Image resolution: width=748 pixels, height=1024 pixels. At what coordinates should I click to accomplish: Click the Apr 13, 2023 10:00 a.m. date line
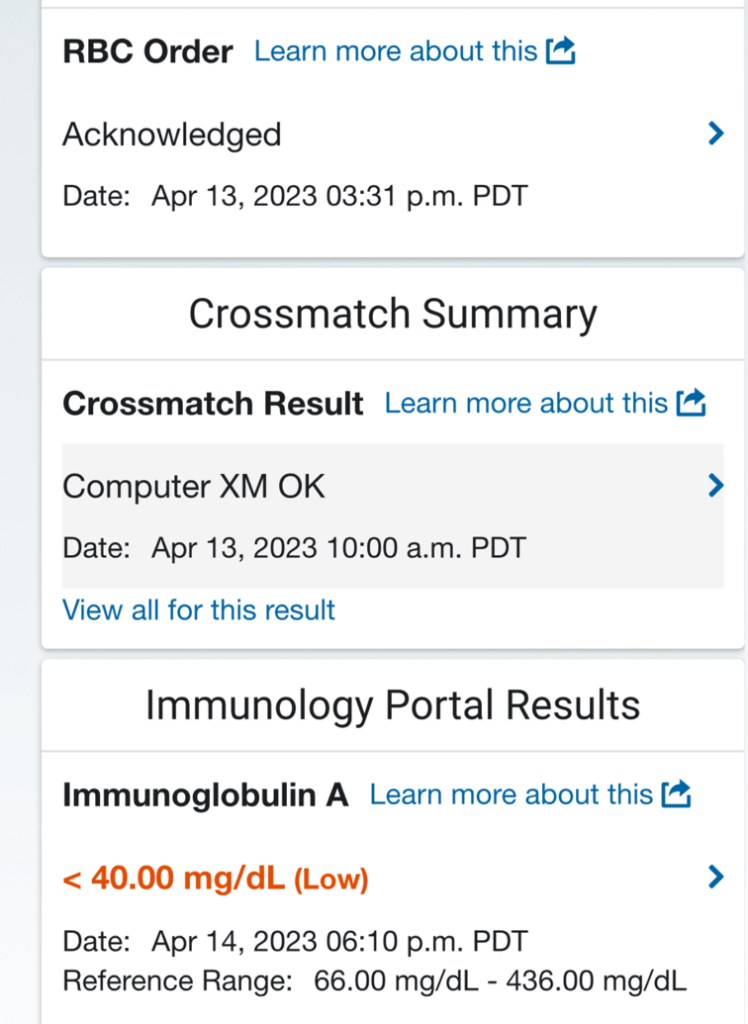tap(295, 547)
